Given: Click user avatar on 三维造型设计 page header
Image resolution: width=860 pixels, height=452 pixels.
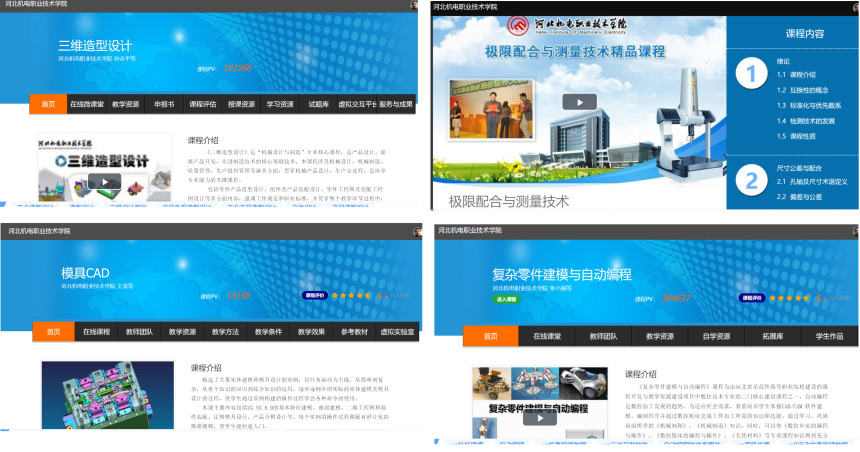Looking at the screenshot, I should tap(414, 4).
